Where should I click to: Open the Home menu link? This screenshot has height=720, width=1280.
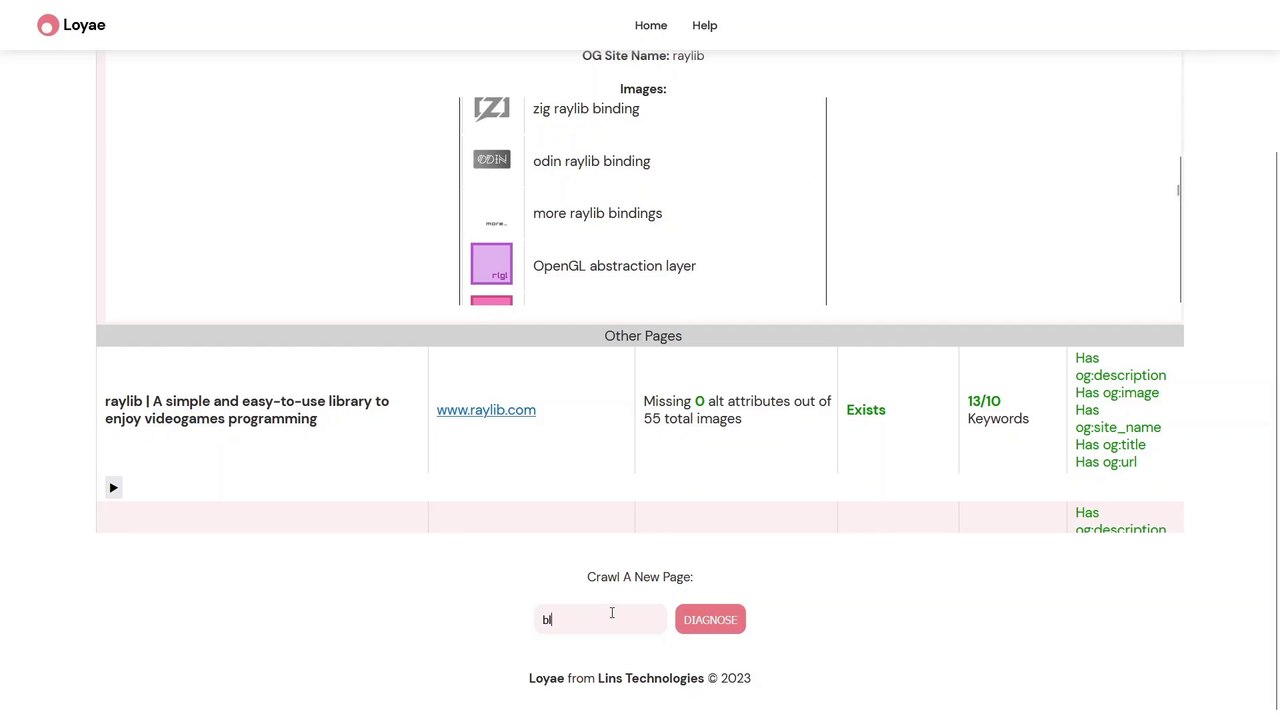651,25
